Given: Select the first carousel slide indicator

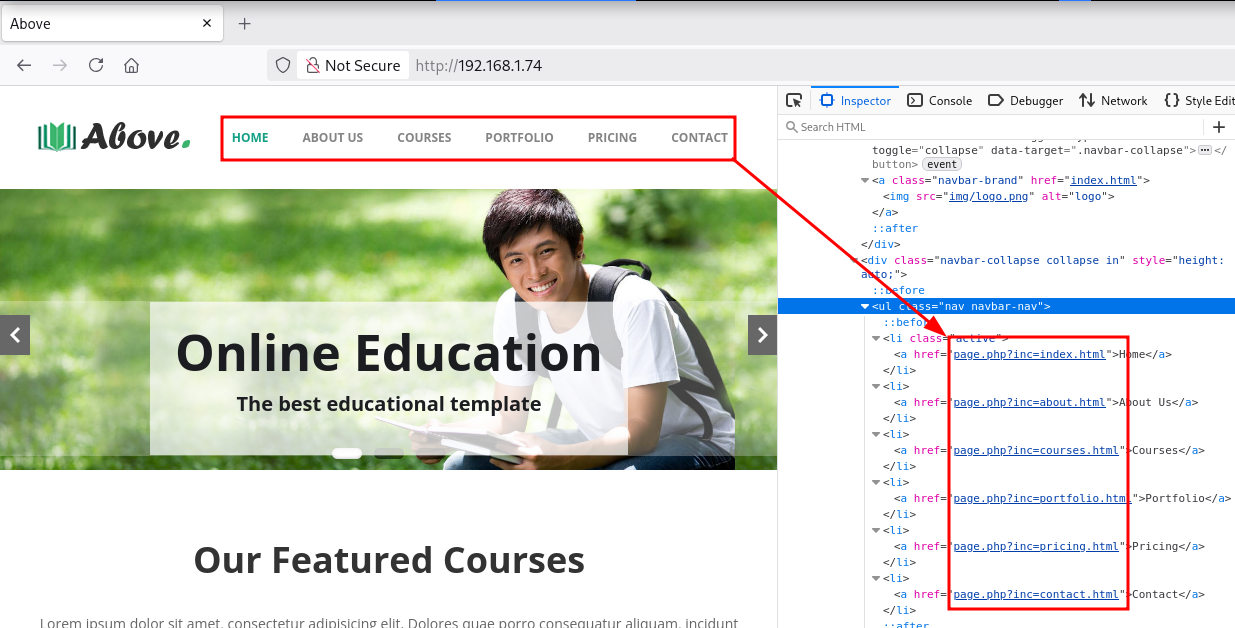Looking at the screenshot, I should click(347, 454).
